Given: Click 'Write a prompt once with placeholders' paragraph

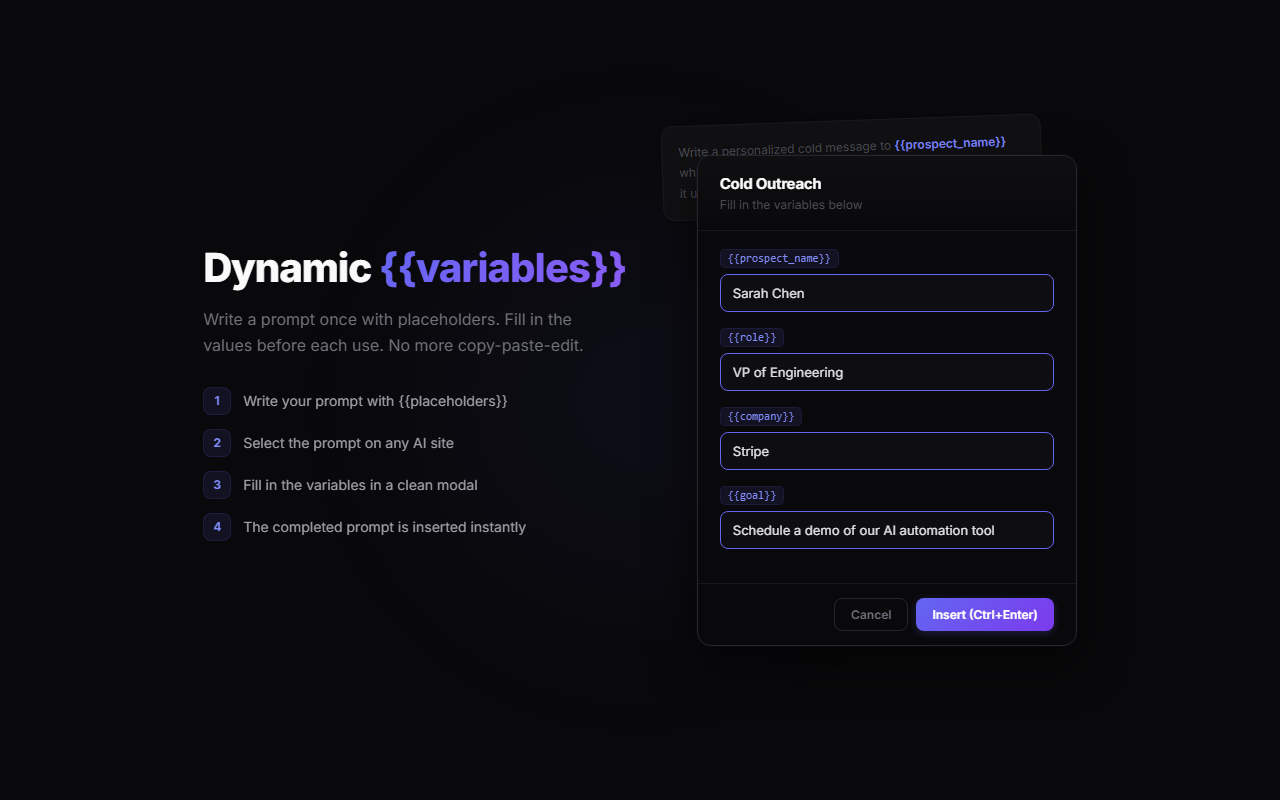Looking at the screenshot, I should 393,333.
